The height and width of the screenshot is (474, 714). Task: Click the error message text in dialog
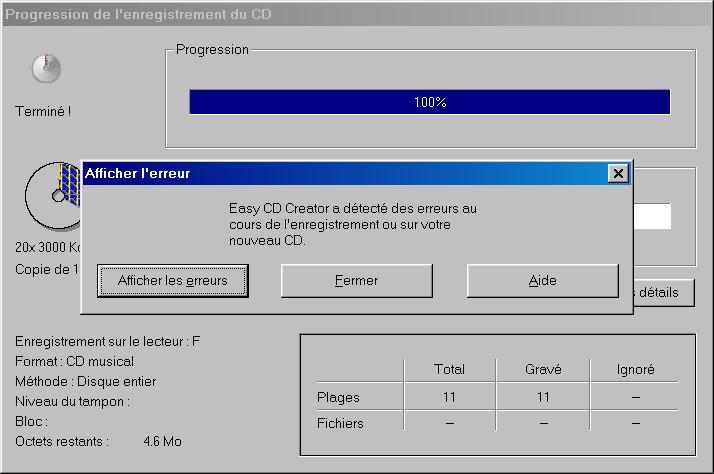[x=353, y=224]
